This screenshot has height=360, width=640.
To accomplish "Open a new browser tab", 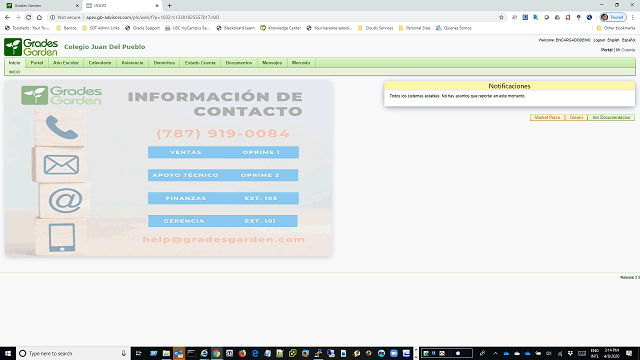I will (169, 6).
